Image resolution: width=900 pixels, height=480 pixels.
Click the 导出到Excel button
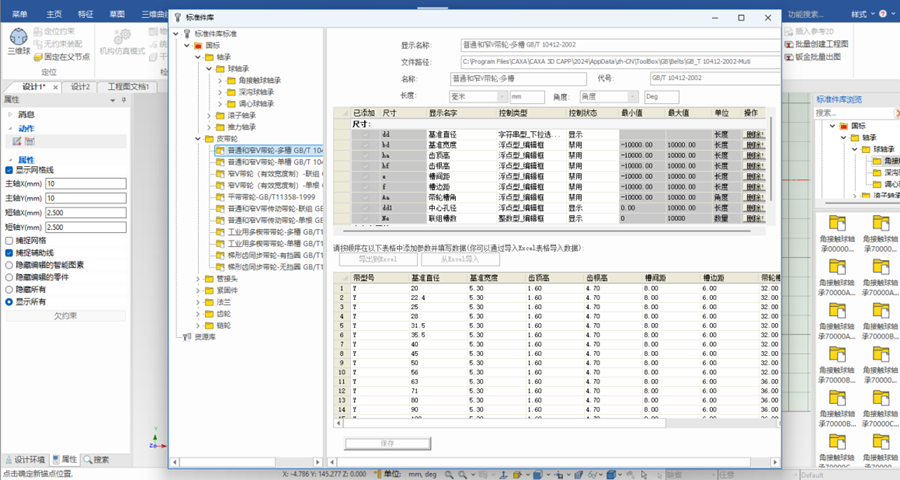point(378,260)
